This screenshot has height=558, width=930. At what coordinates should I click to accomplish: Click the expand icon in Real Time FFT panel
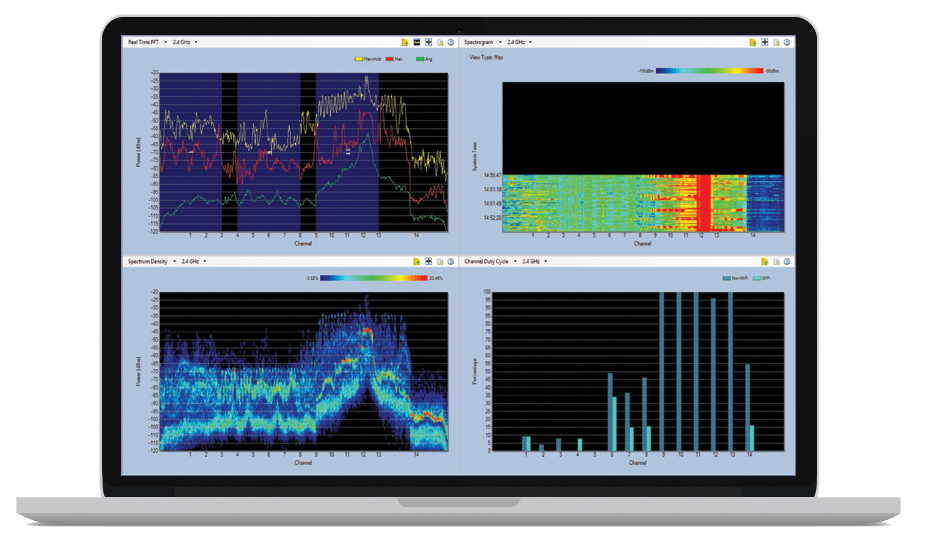(x=428, y=42)
